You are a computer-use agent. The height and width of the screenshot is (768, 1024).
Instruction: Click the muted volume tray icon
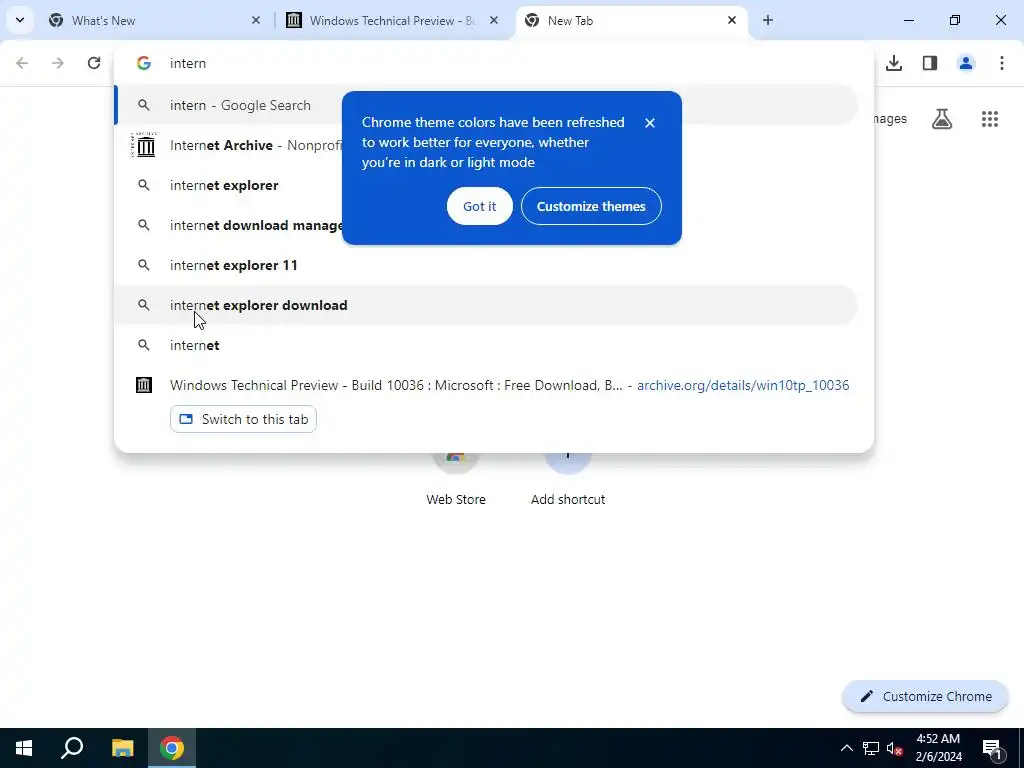pos(895,749)
